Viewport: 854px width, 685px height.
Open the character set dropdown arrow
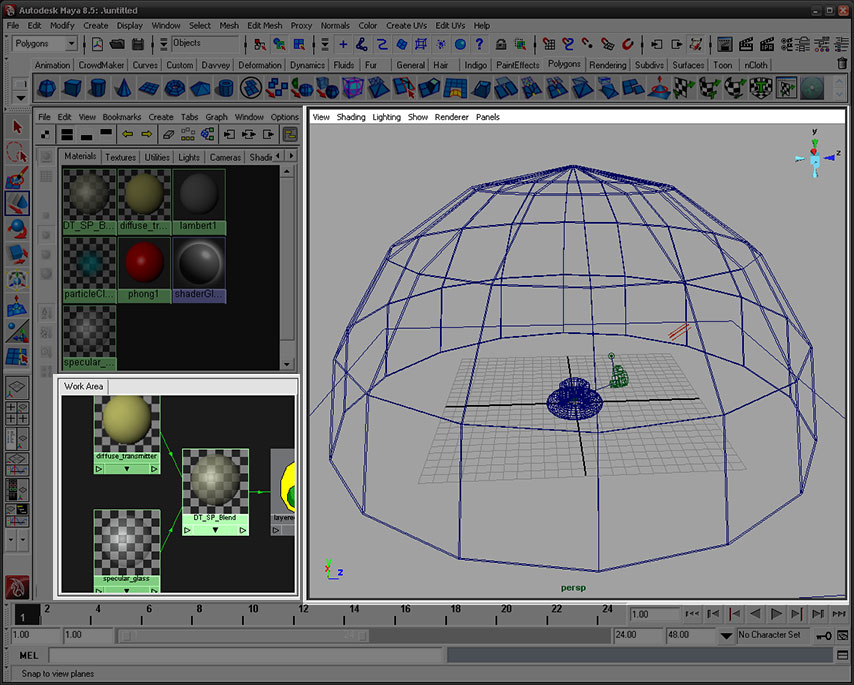point(725,635)
